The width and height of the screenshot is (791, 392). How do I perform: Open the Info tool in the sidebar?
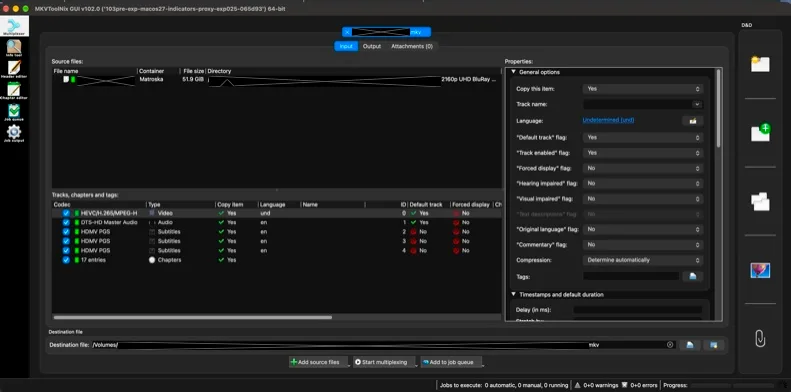point(14,47)
